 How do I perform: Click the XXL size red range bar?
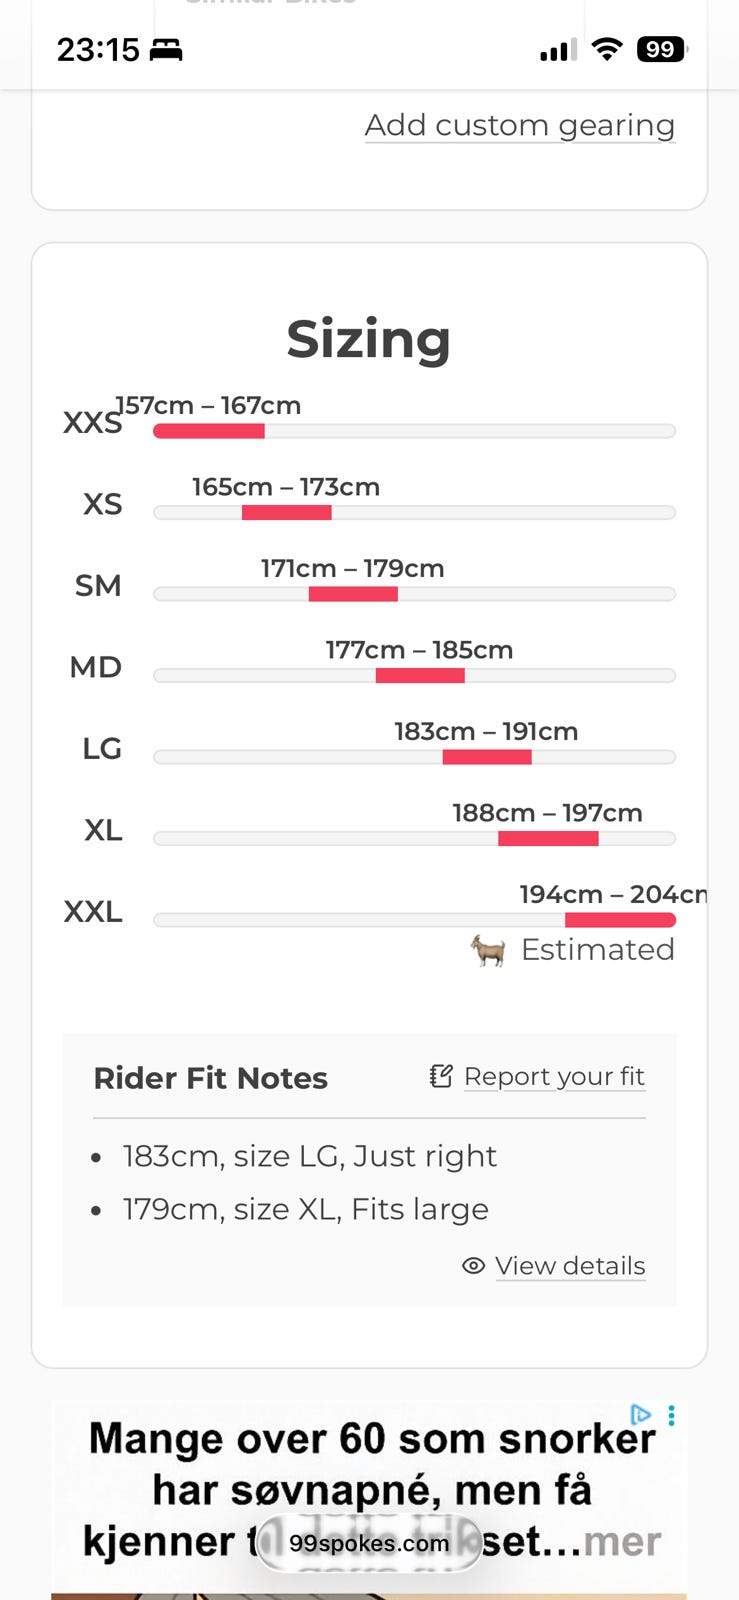620,920
